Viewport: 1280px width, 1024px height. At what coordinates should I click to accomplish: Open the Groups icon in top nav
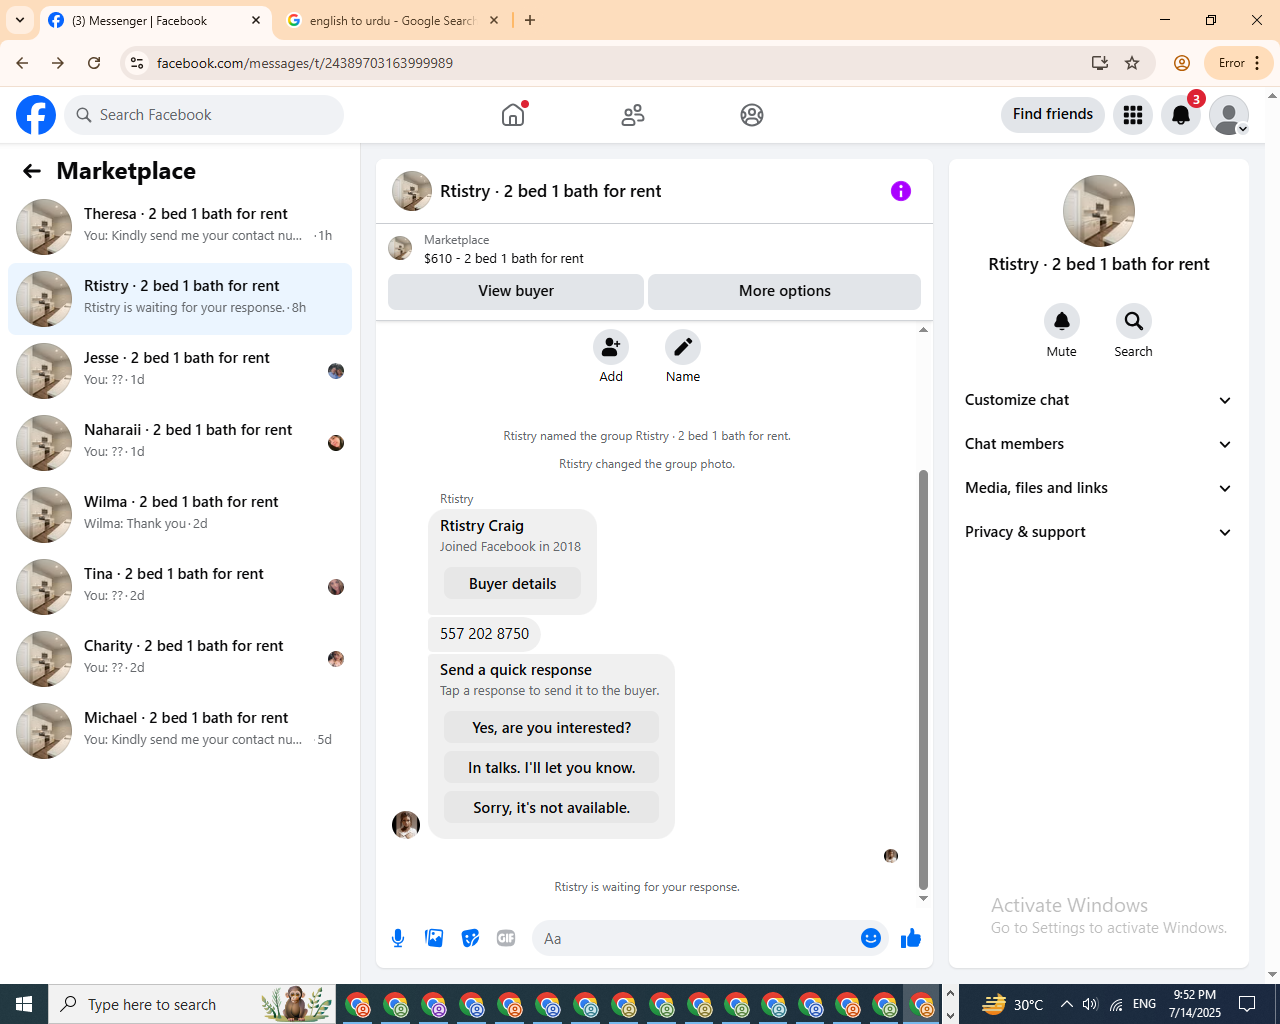752,115
